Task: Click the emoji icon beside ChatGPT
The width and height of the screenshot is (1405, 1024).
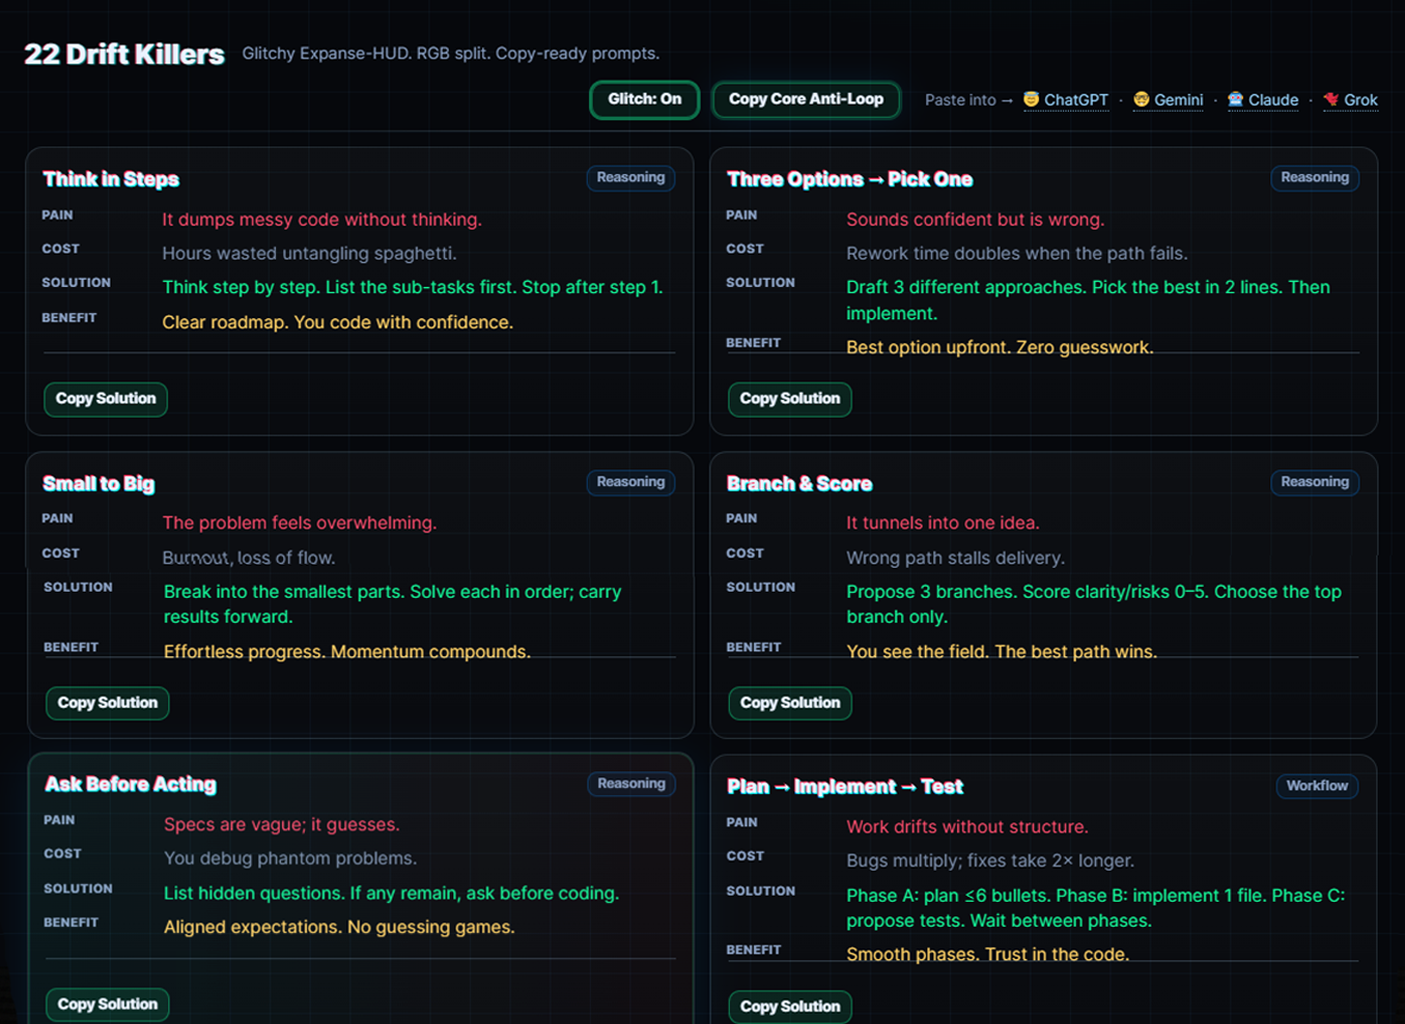Action: [x=1031, y=99]
